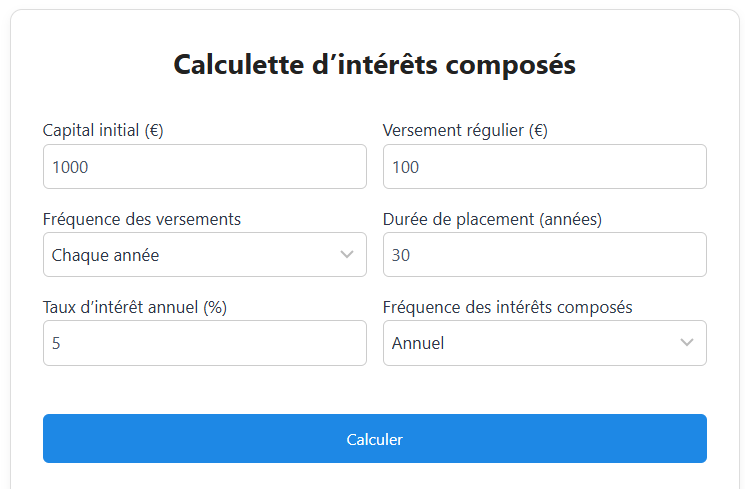Click the "Capital initial (€)" label

(x=103, y=130)
